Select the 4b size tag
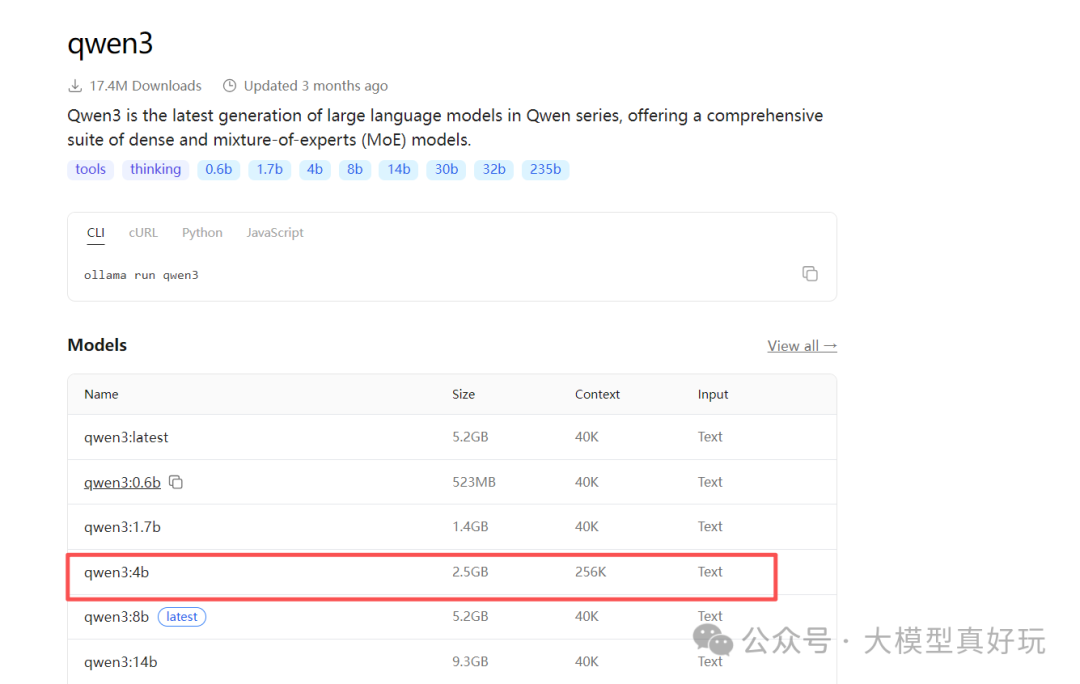 tap(315, 169)
